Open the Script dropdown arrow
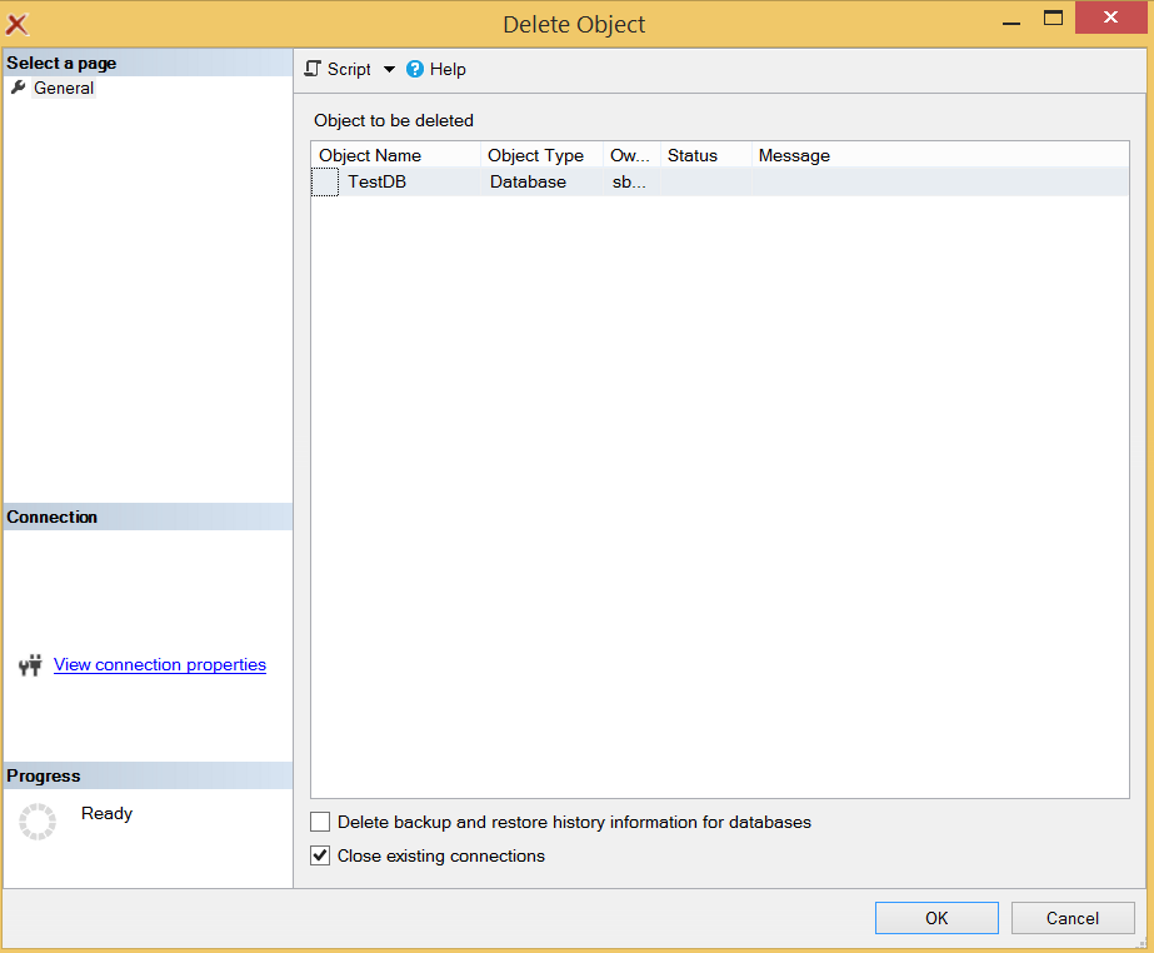This screenshot has height=953, width=1154. click(x=389, y=69)
